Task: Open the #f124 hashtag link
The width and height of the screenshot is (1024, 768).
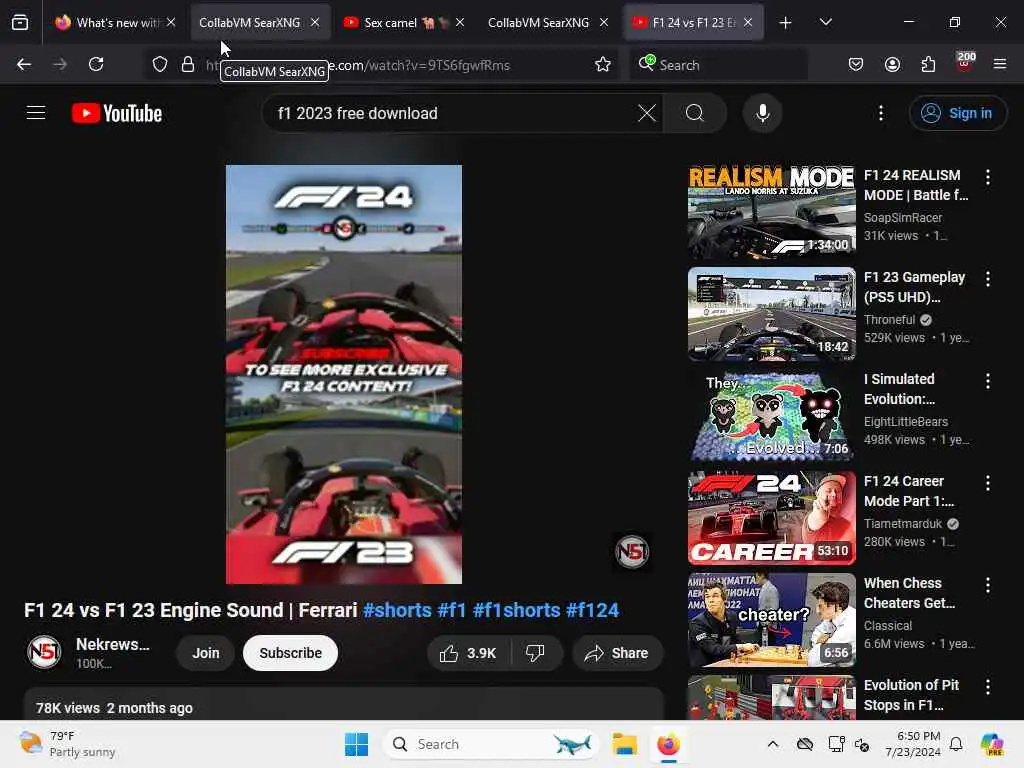Action: (x=592, y=610)
